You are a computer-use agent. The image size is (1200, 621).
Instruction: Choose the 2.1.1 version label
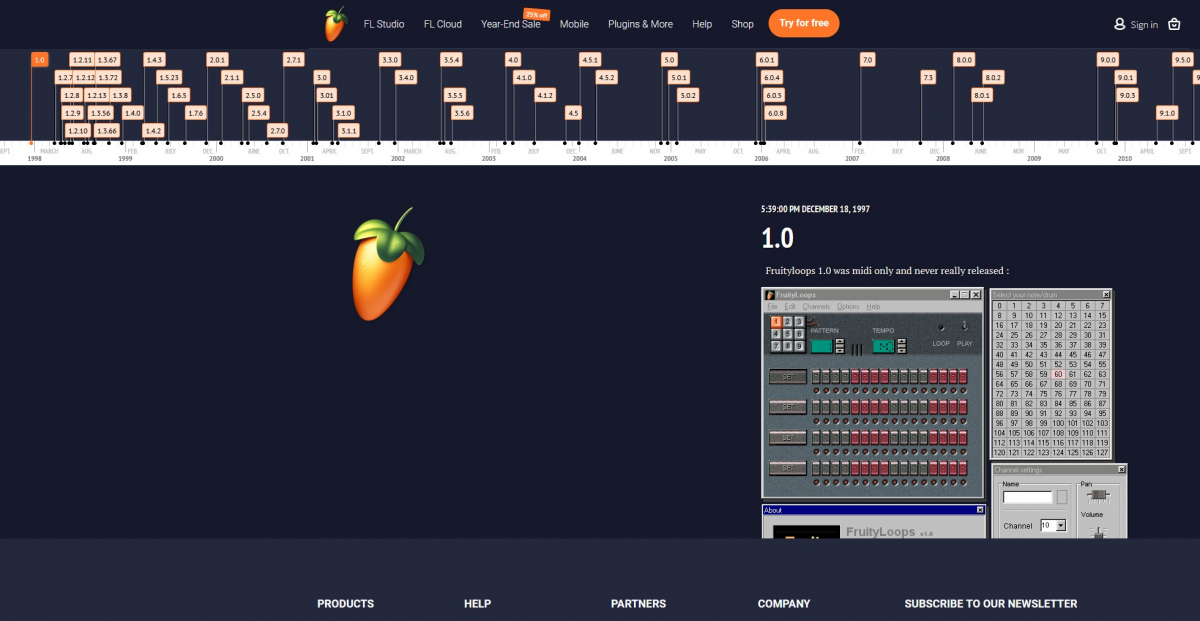[232, 77]
